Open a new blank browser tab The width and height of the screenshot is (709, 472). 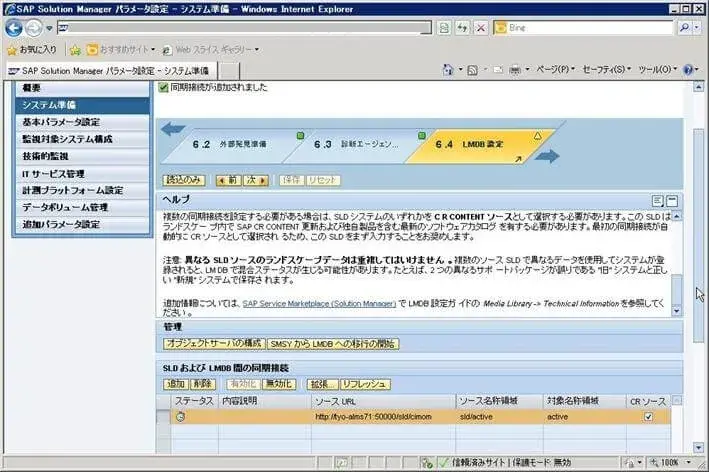(229, 71)
